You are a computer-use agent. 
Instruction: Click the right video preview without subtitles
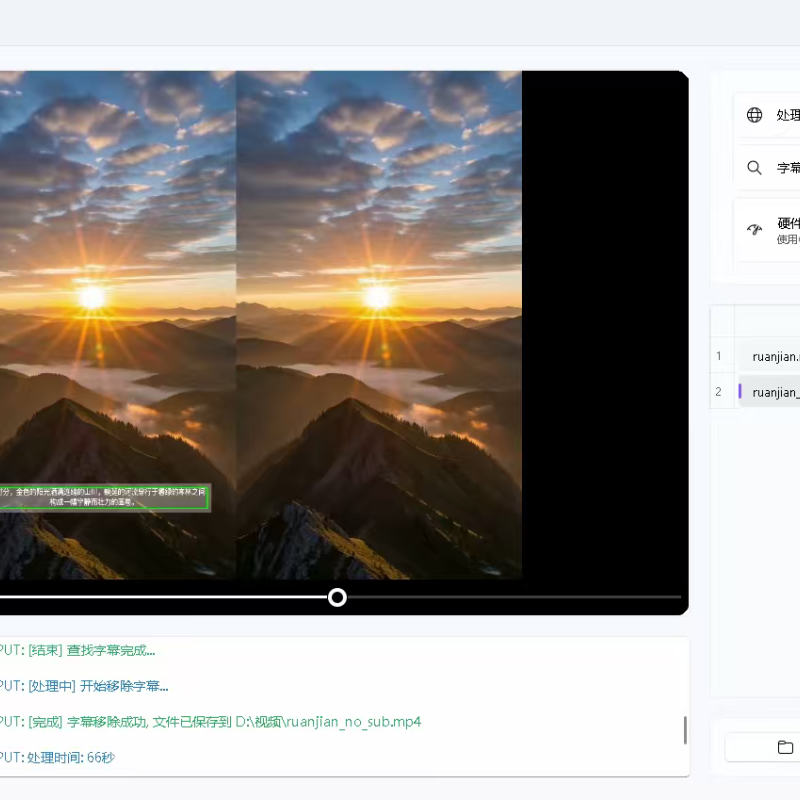pos(379,325)
